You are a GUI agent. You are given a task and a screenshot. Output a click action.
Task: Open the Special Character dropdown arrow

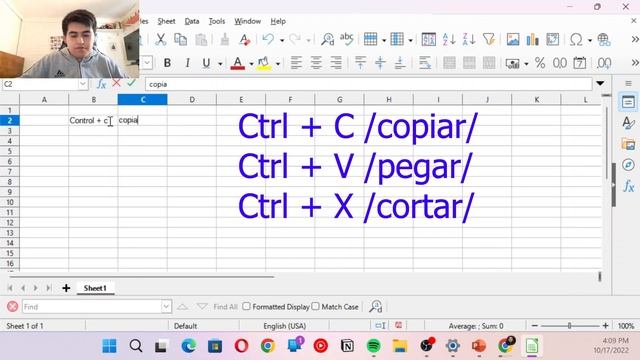coord(590,40)
